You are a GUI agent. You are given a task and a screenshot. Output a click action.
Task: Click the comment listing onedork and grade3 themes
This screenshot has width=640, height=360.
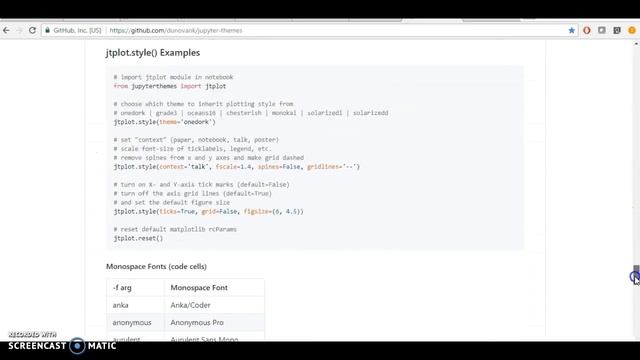[251, 113]
